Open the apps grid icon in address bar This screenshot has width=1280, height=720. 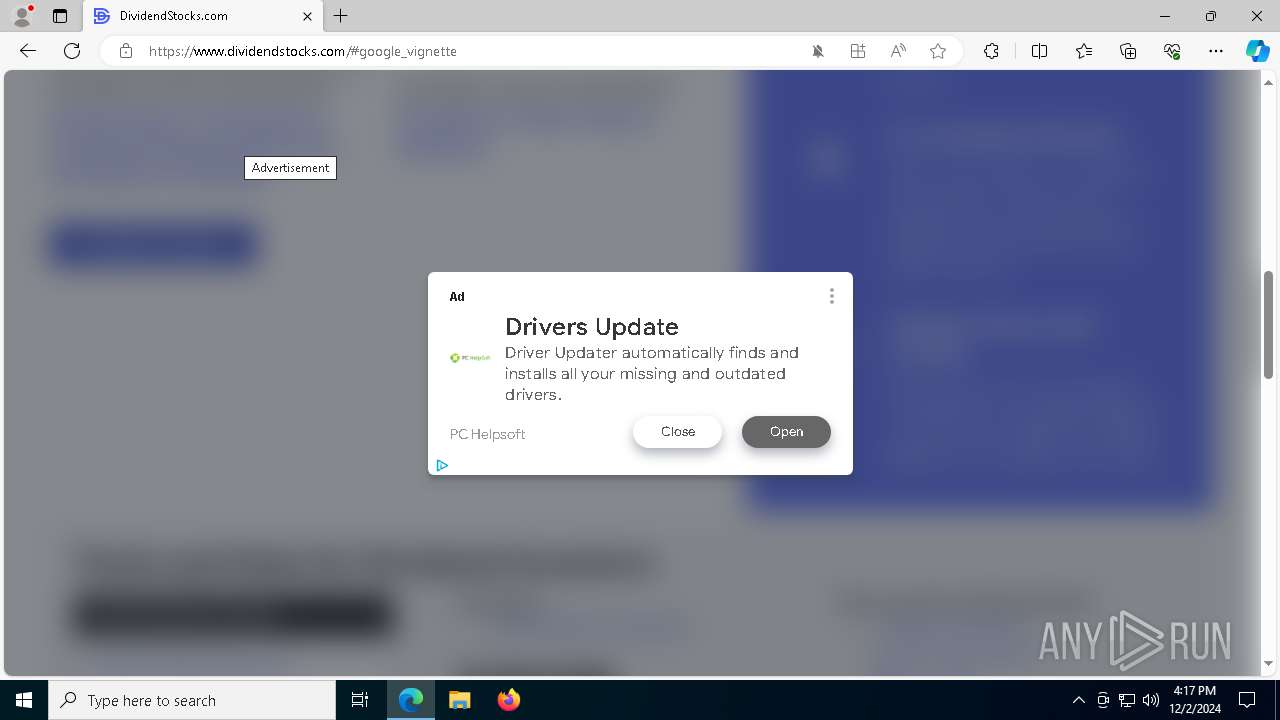(858, 51)
